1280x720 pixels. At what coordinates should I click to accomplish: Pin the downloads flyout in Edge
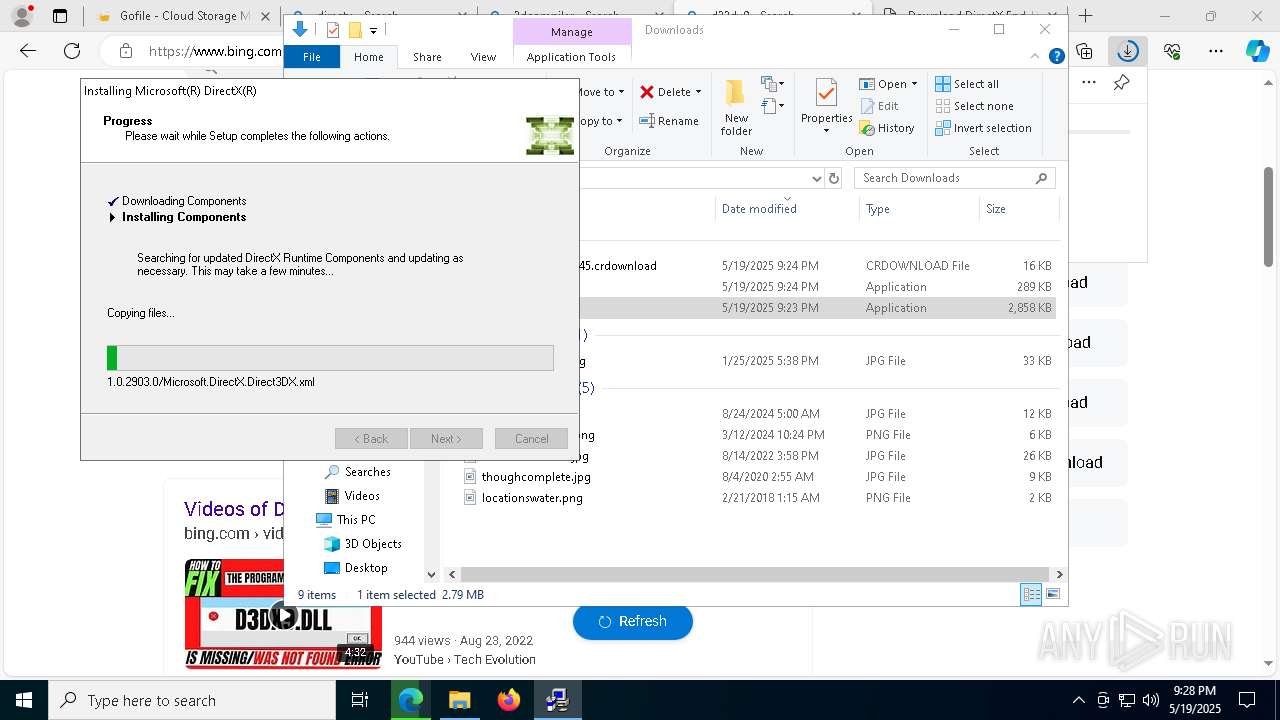[1121, 83]
